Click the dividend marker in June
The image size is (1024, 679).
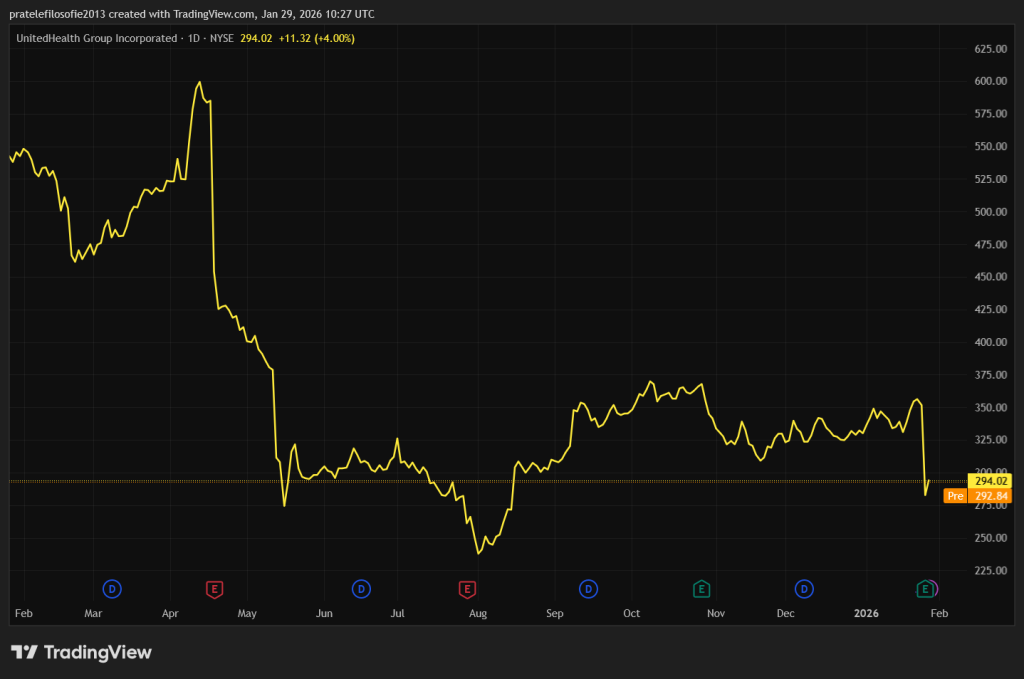pyautogui.click(x=360, y=589)
